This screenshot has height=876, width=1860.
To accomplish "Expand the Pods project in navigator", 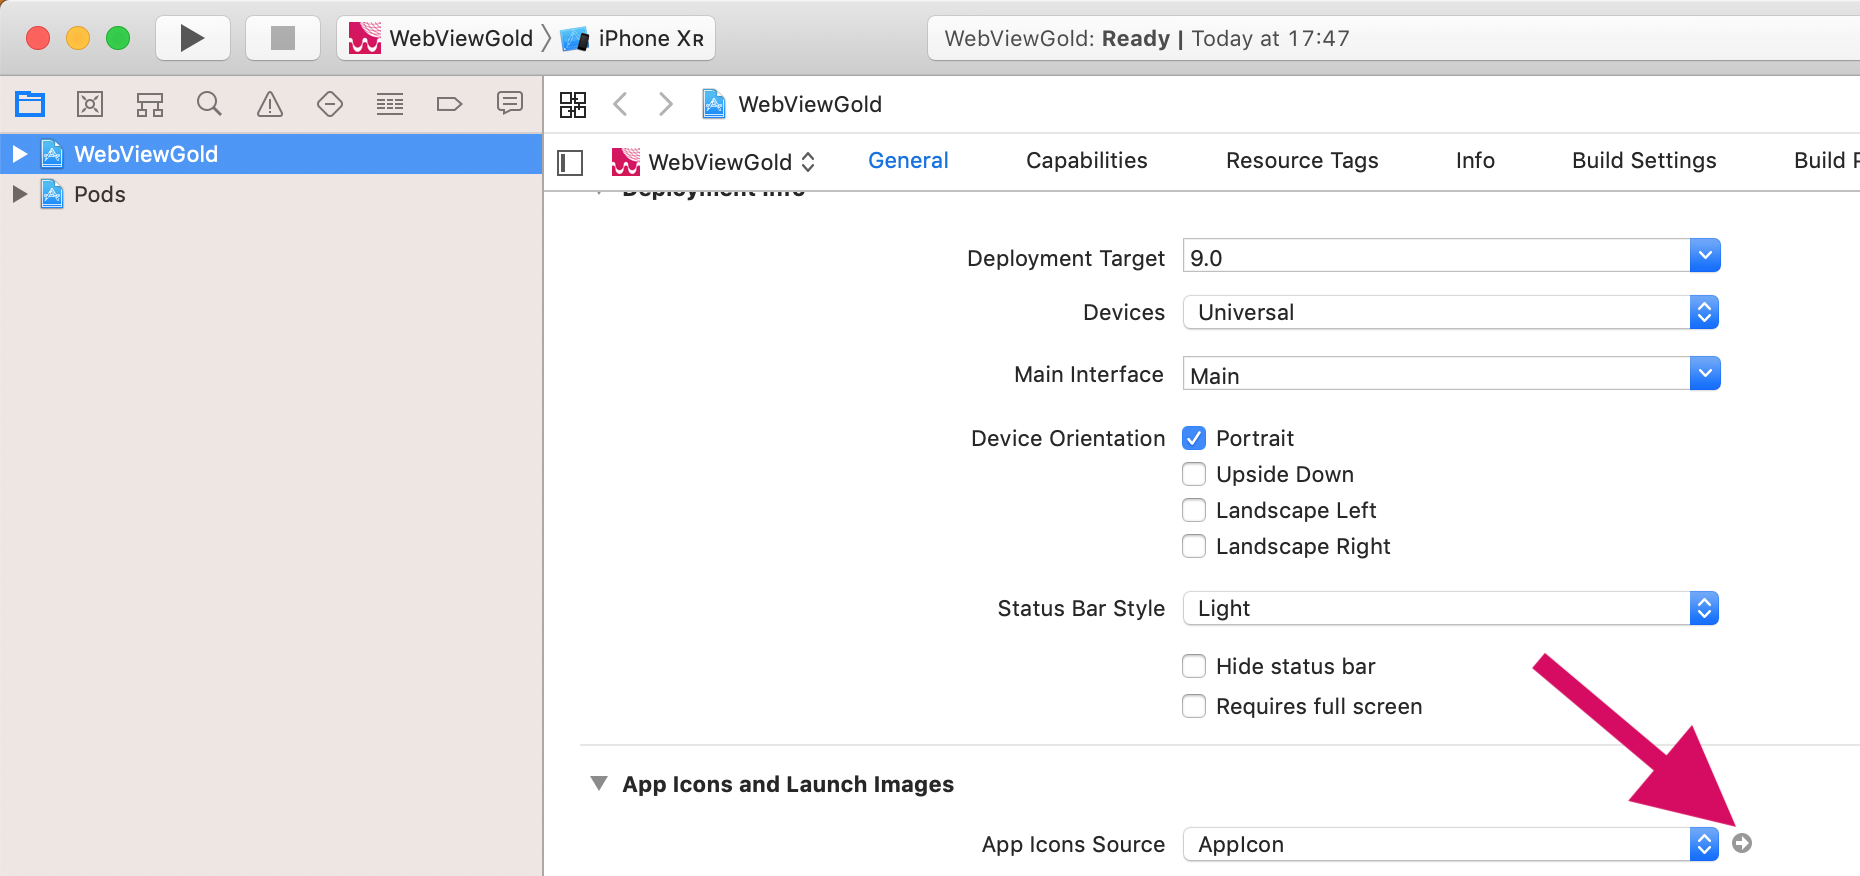I will pyautogui.click(x=19, y=194).
